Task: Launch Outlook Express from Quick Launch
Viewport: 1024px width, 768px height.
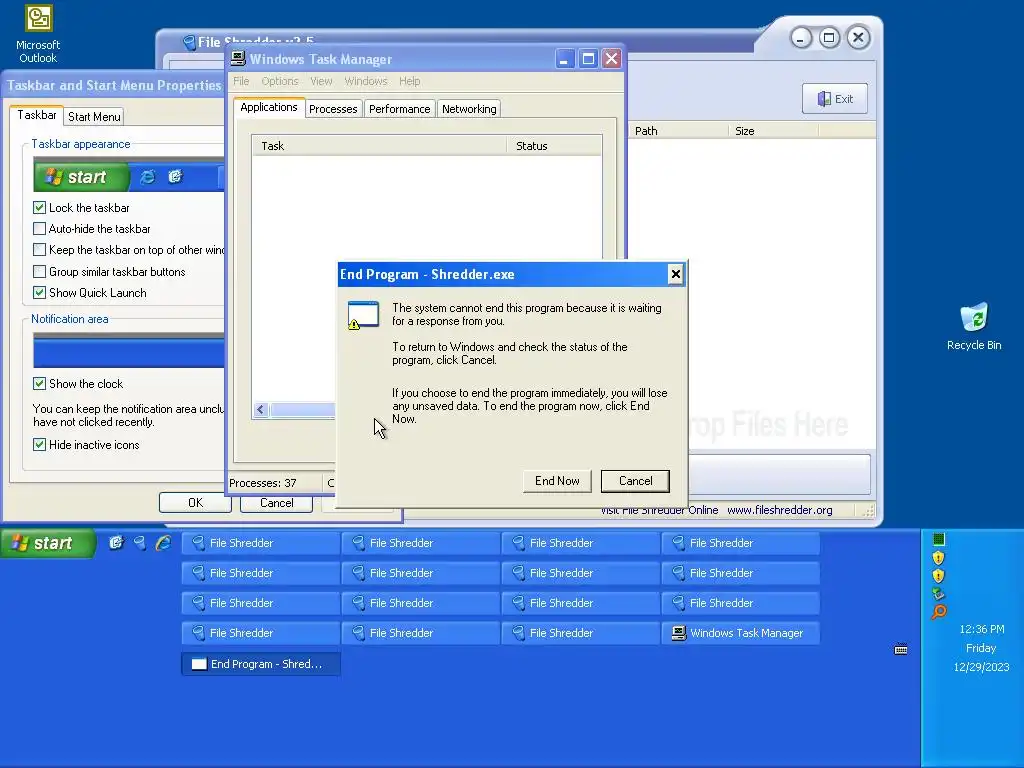Action: (x=116, y=543)
